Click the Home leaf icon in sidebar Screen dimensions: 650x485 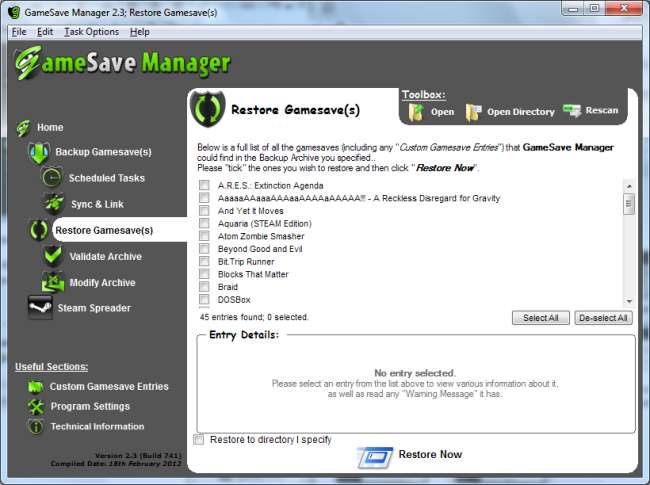[23, 128]
